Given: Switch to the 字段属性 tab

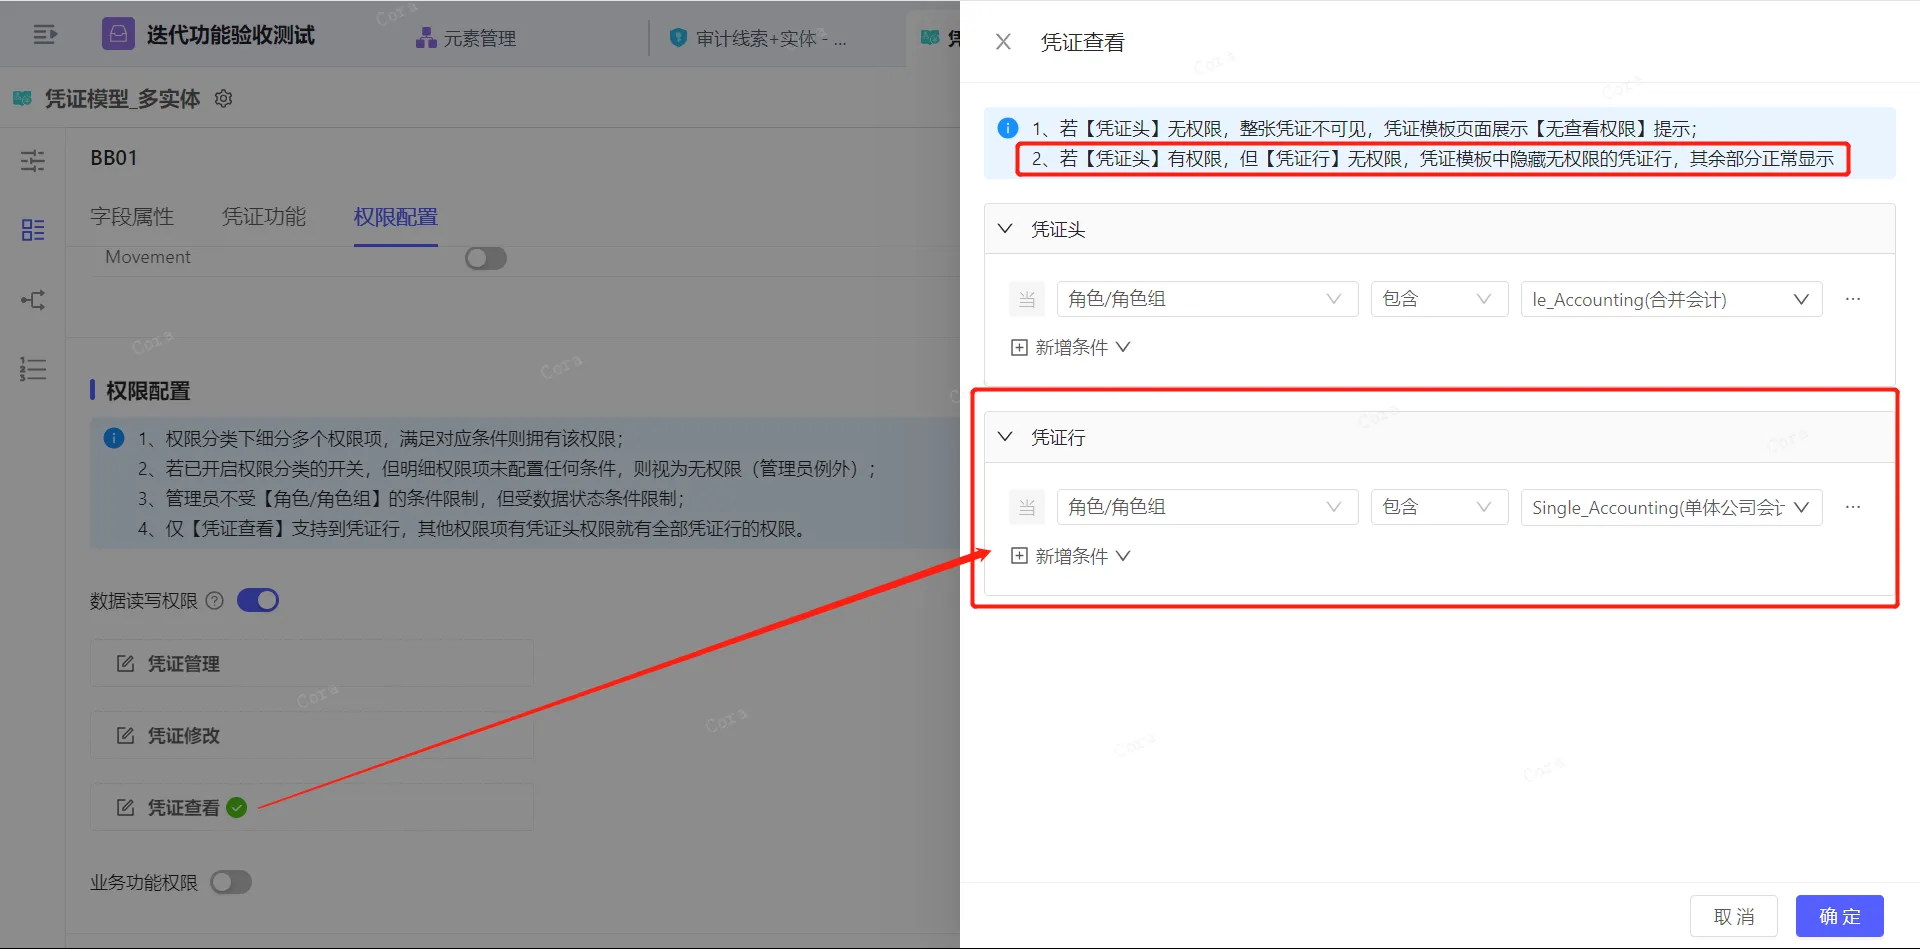Looking at the screenshot, I should click(x=132, y=217).
